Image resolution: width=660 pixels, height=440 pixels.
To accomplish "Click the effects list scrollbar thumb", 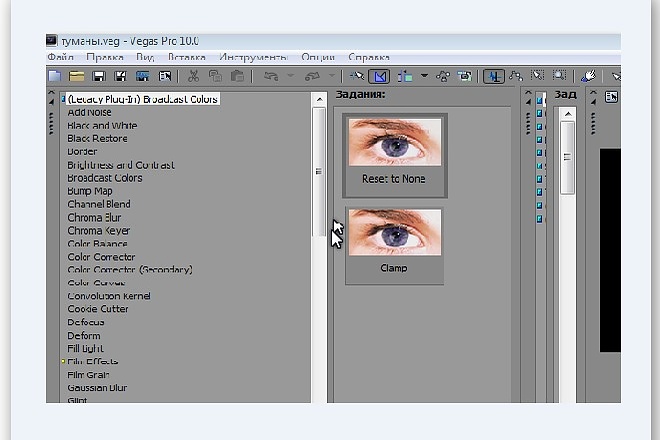I will pyautogui.click(x=319, y=172).
